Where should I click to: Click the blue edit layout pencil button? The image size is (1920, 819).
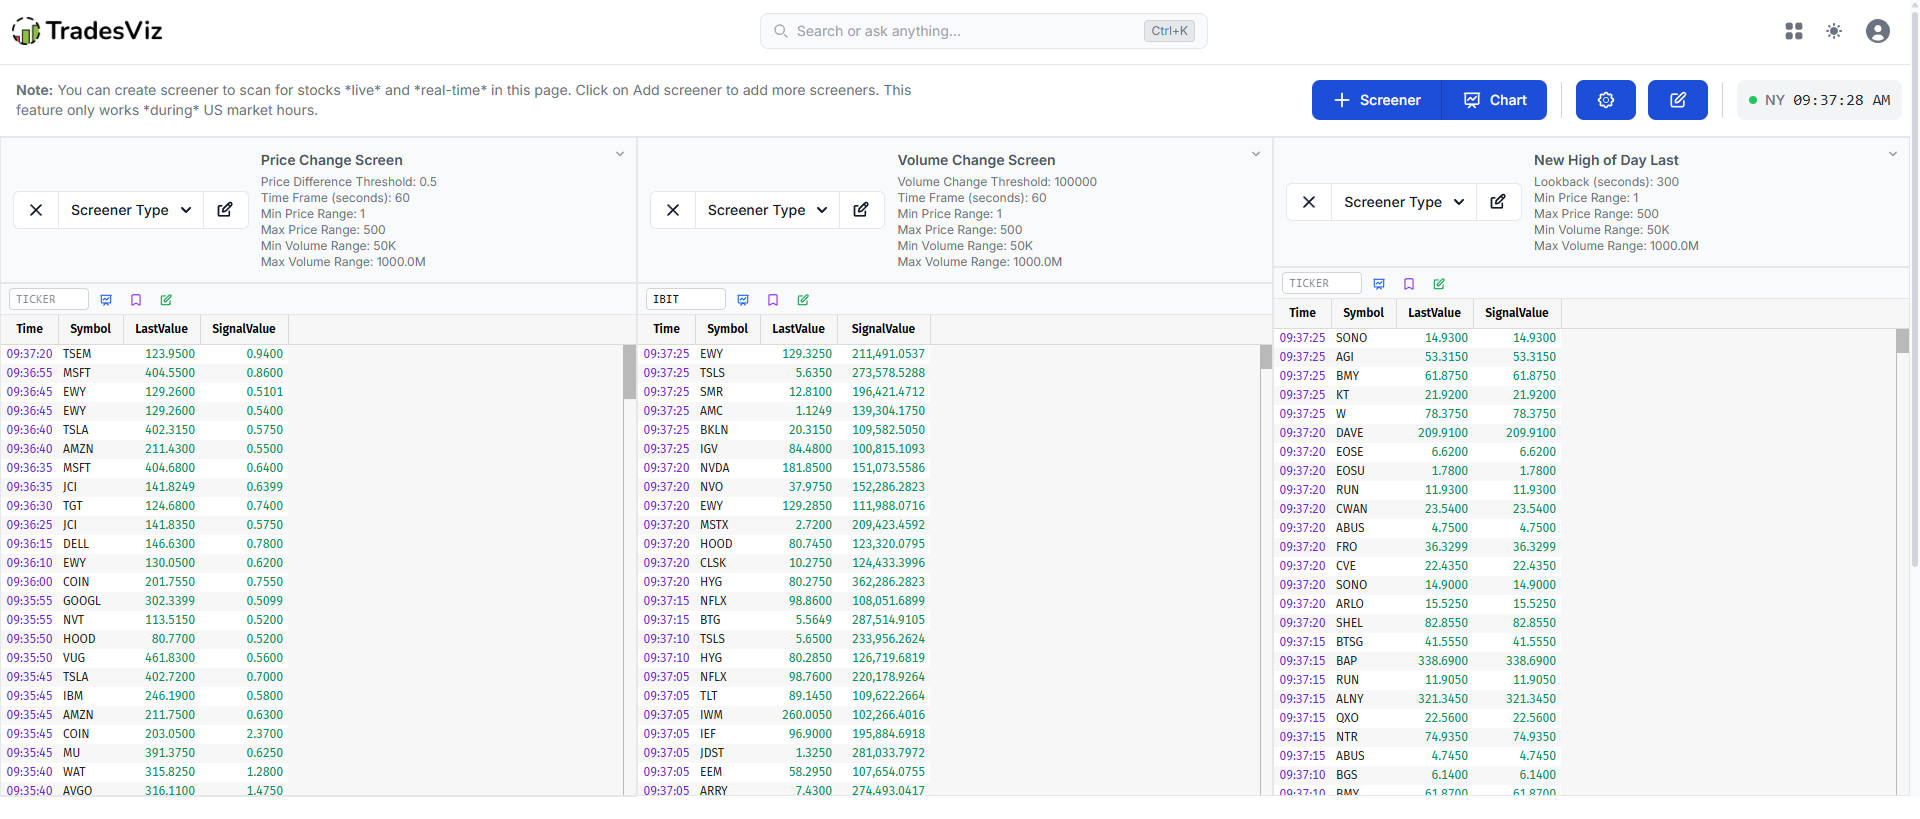coord(1678,100)
